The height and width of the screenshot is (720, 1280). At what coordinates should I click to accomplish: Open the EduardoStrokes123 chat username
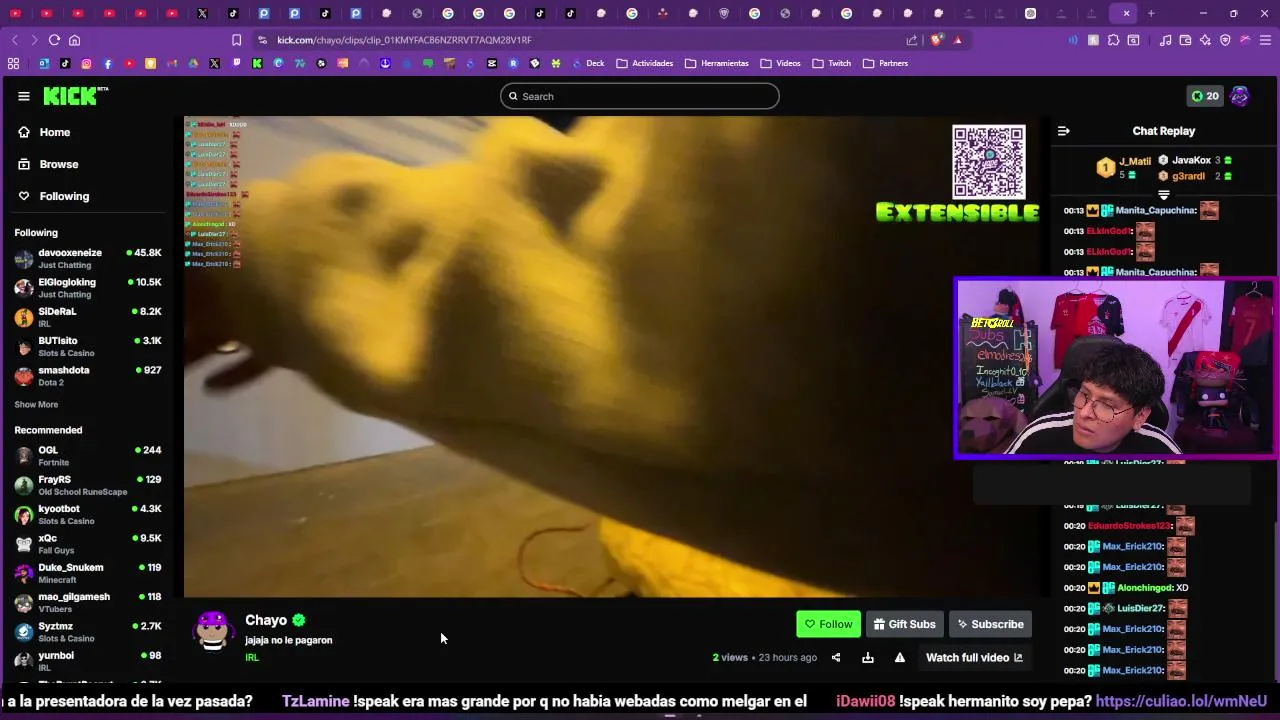tap(1129, 526)
